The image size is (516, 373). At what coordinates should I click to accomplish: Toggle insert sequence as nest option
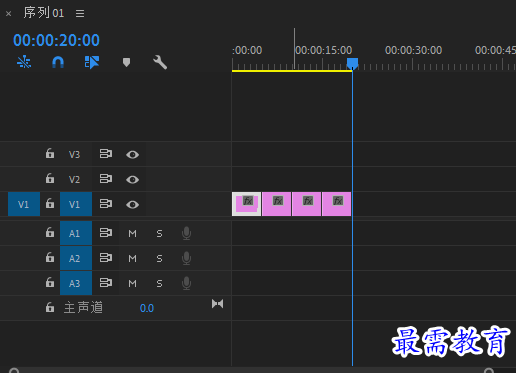click(24, 62)
